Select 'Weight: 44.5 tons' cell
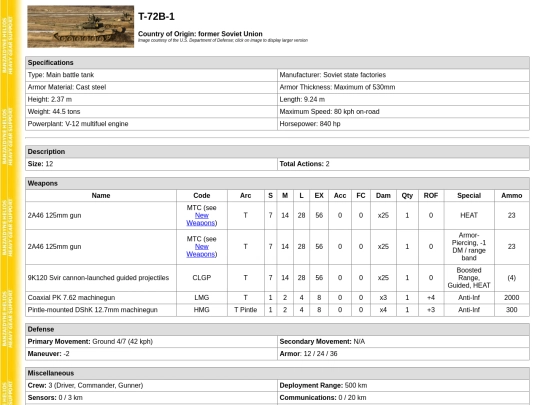Image resolution: width=540 pixels, height=405 pixels. point(151,112)
